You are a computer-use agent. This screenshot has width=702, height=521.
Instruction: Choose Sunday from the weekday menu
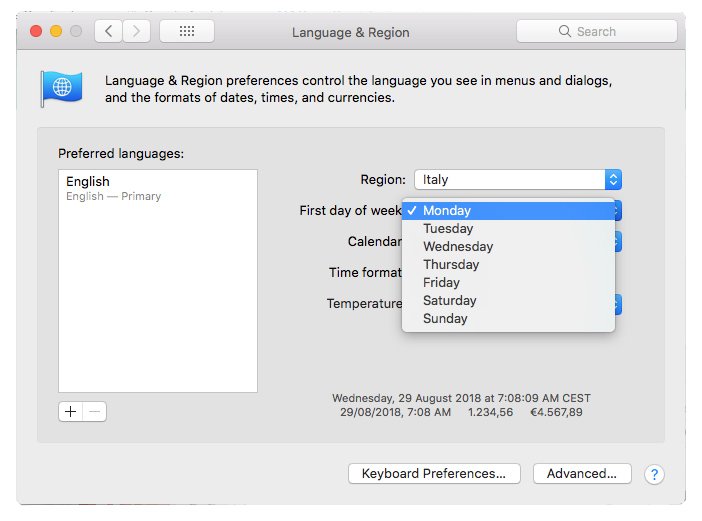[445, 319]
